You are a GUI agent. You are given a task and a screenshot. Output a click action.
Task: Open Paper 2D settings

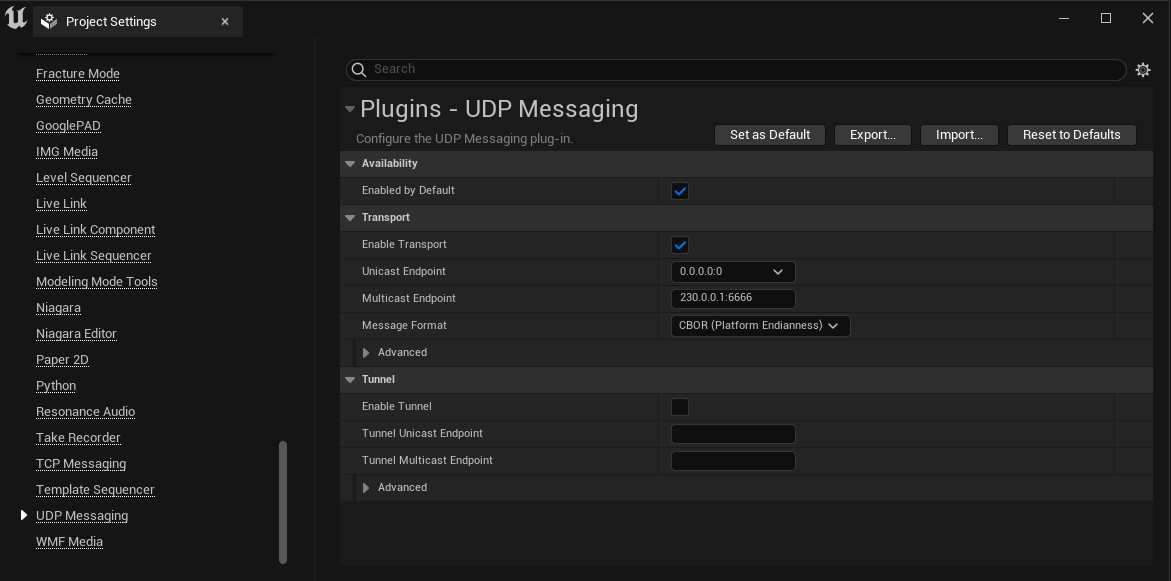pyautogui.click(x=62, y=360)
